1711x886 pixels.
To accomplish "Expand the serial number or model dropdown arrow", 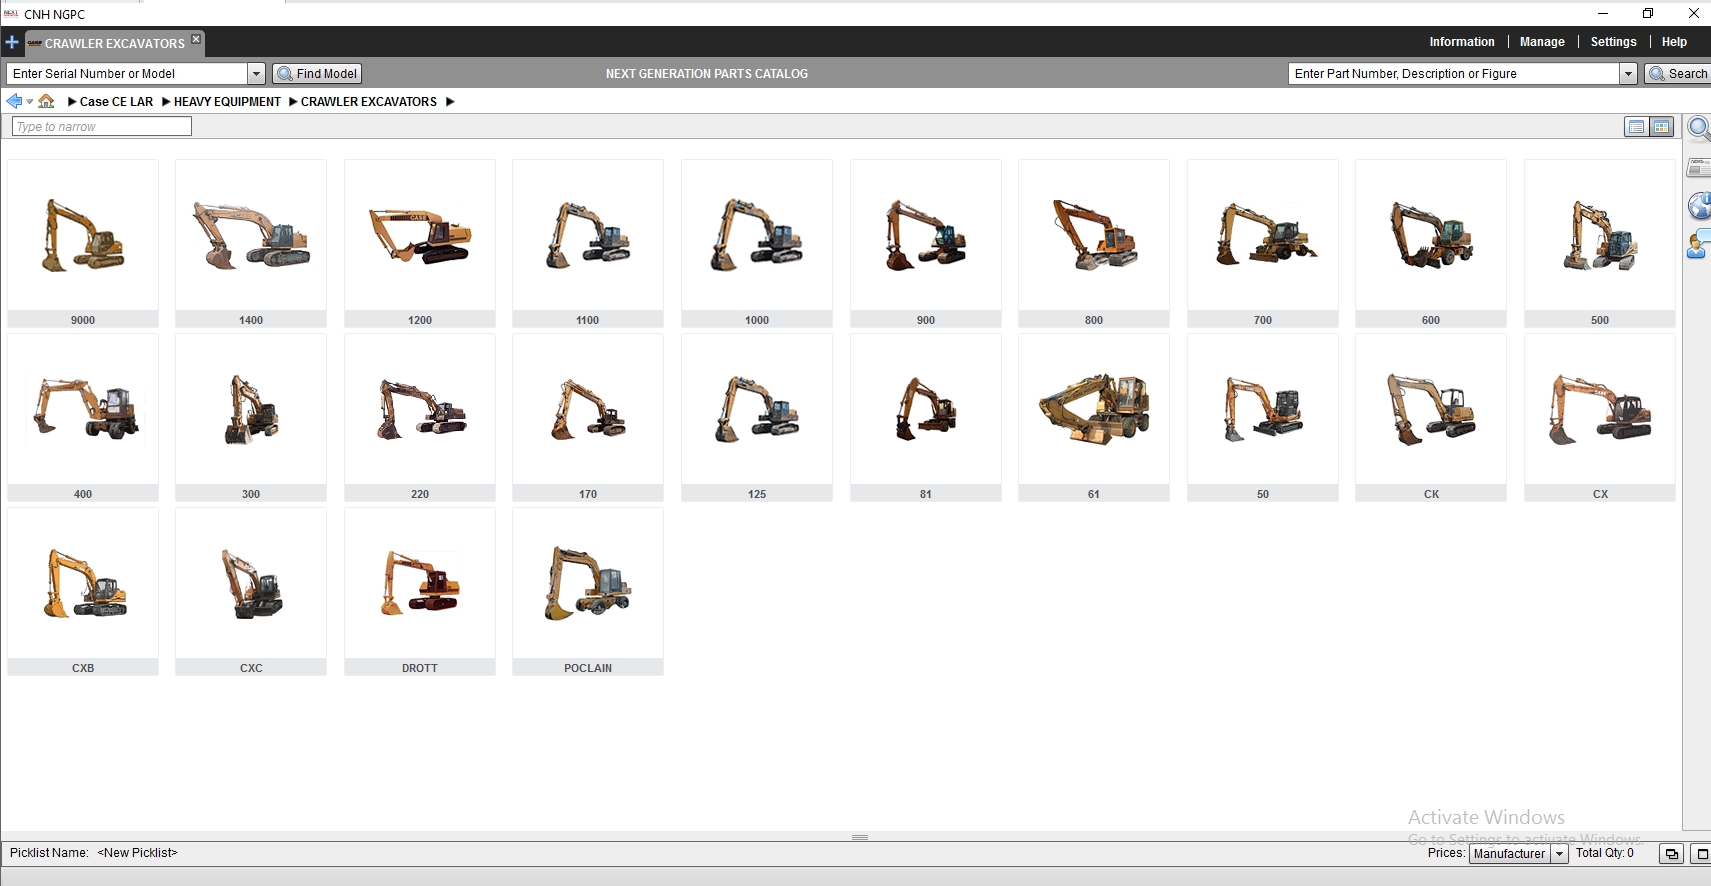I will coord(256,74).
